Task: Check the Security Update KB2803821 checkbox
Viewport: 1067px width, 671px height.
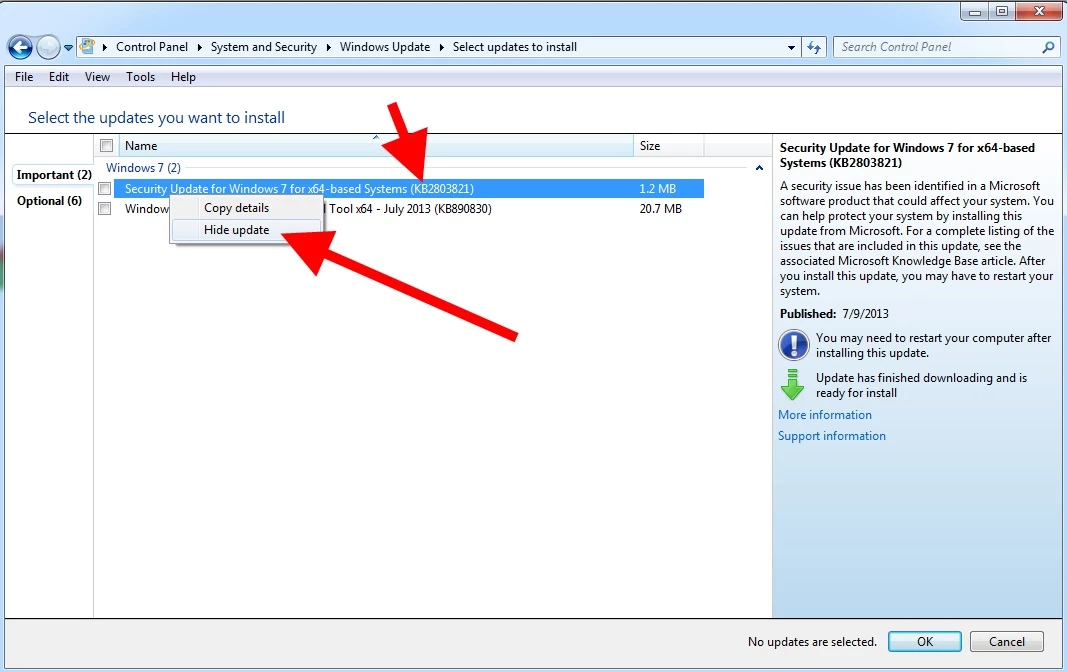Action: click(x=105, y=189)
